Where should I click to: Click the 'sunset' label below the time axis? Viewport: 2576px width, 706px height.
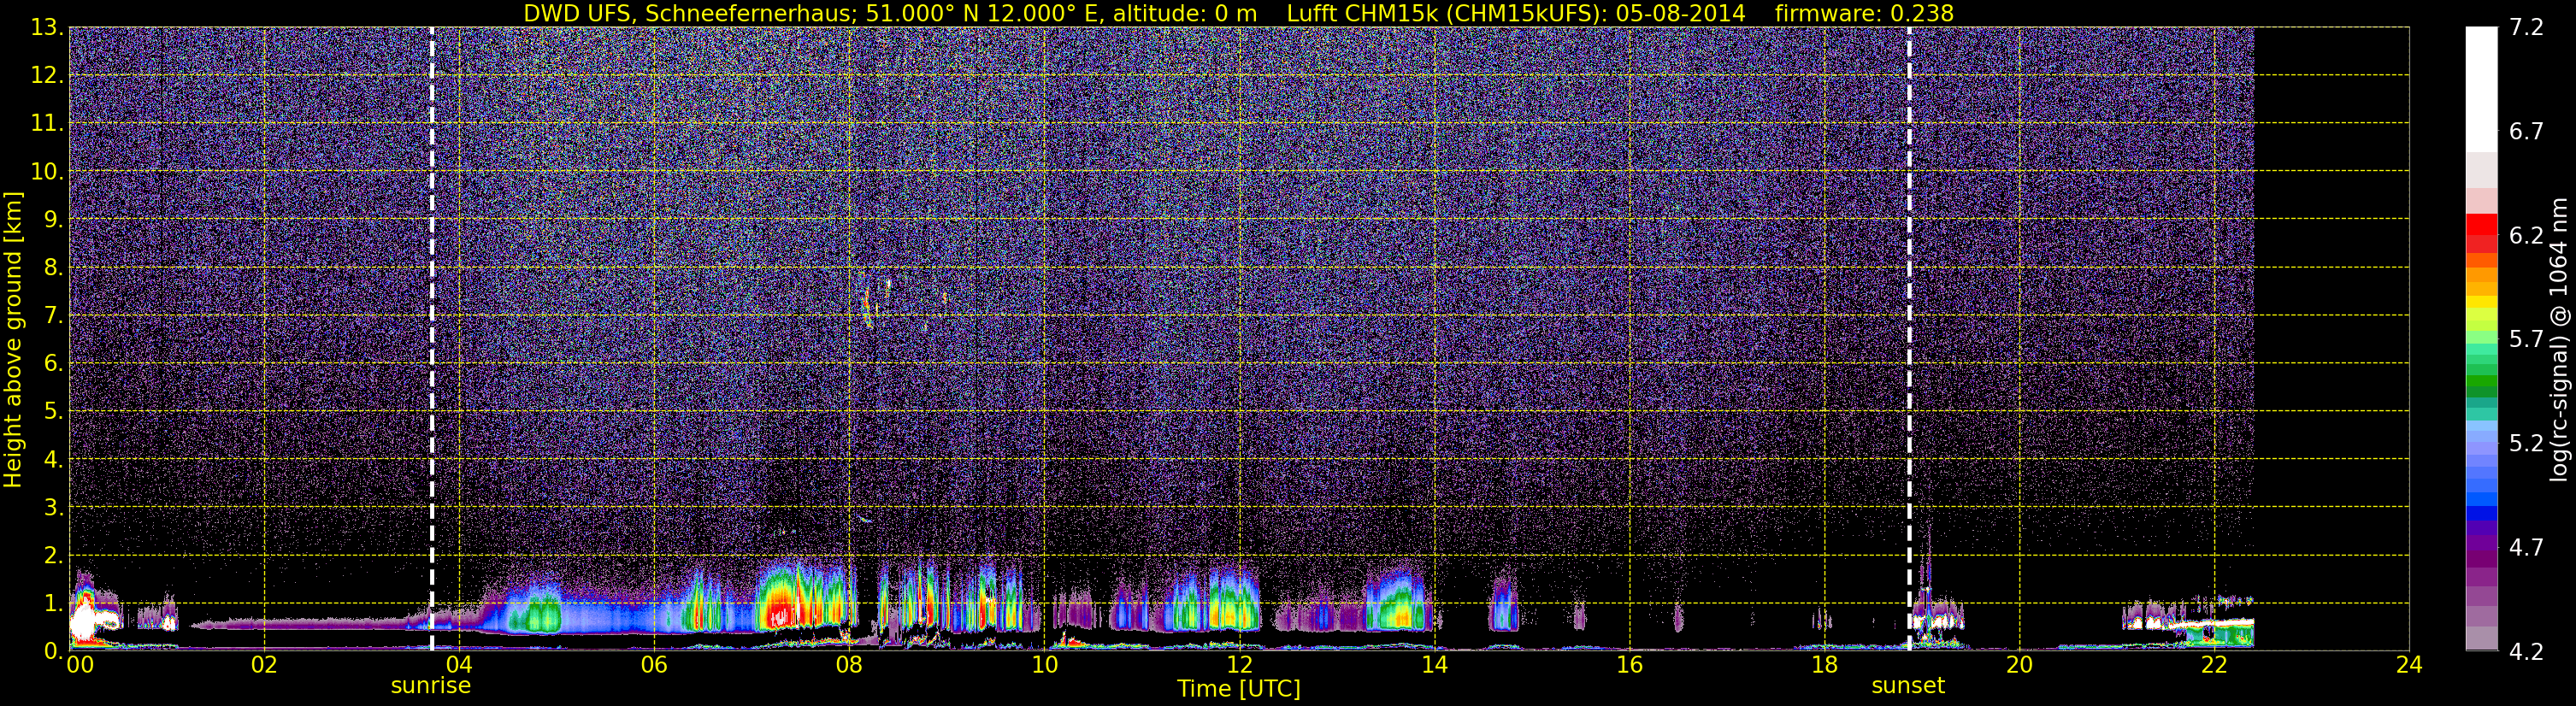pos(1908,686)
